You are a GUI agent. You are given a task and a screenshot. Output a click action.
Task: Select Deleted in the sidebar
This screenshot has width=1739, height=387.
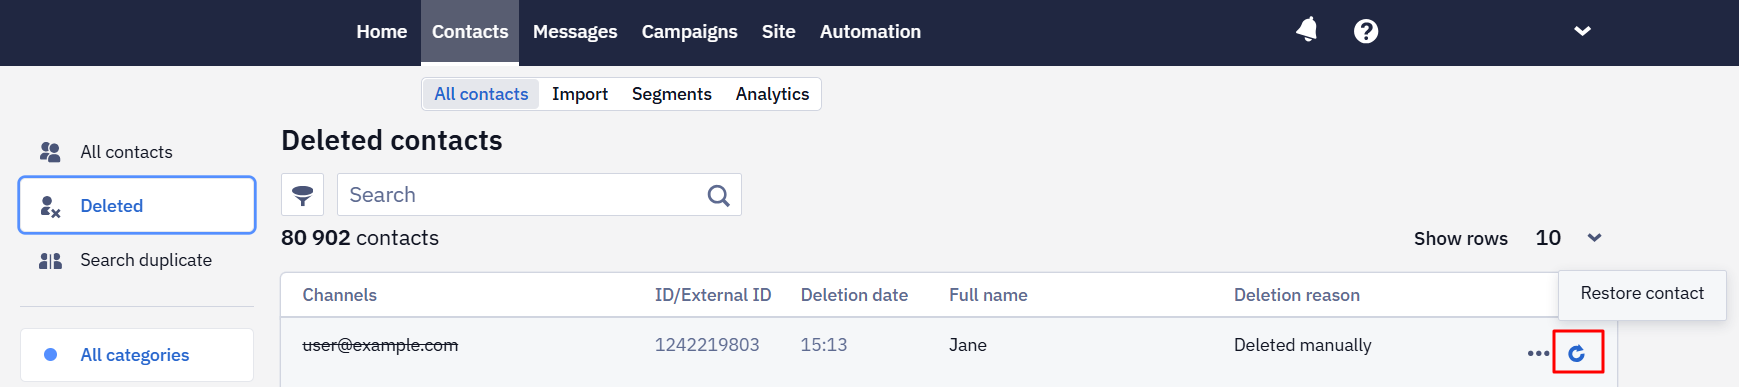pyautogui.click(x=137, y=205)
